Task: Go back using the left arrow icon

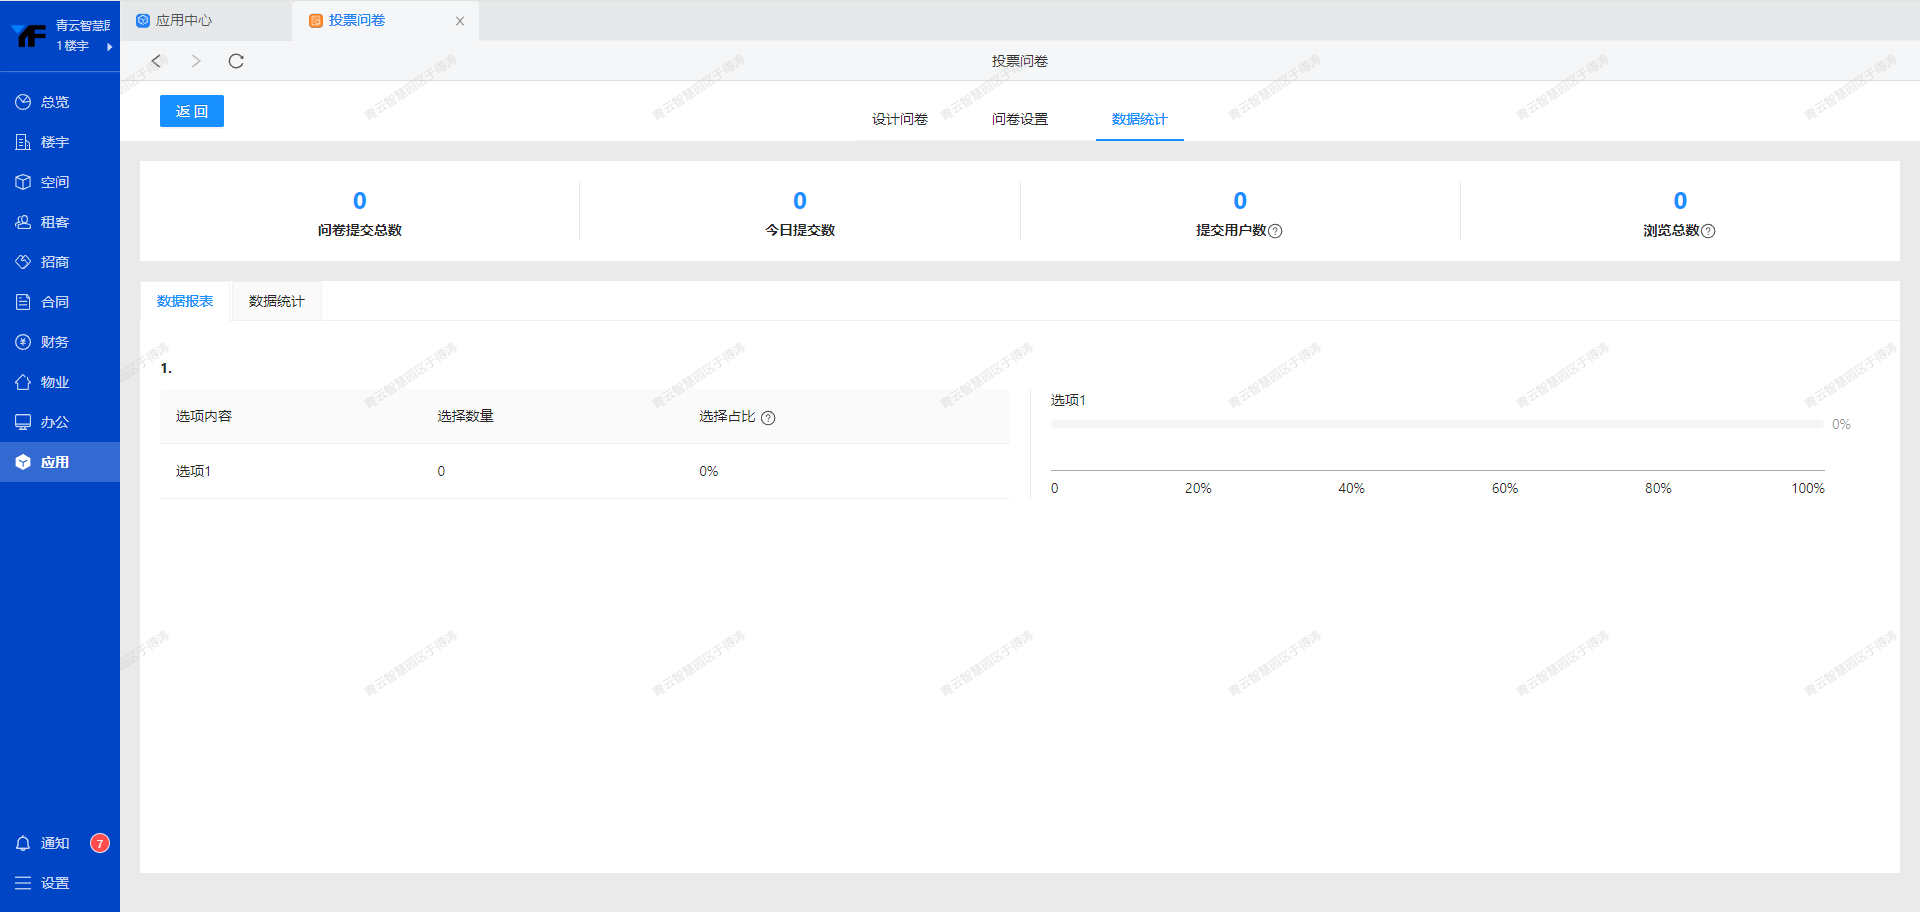Action: pos(156,61)
